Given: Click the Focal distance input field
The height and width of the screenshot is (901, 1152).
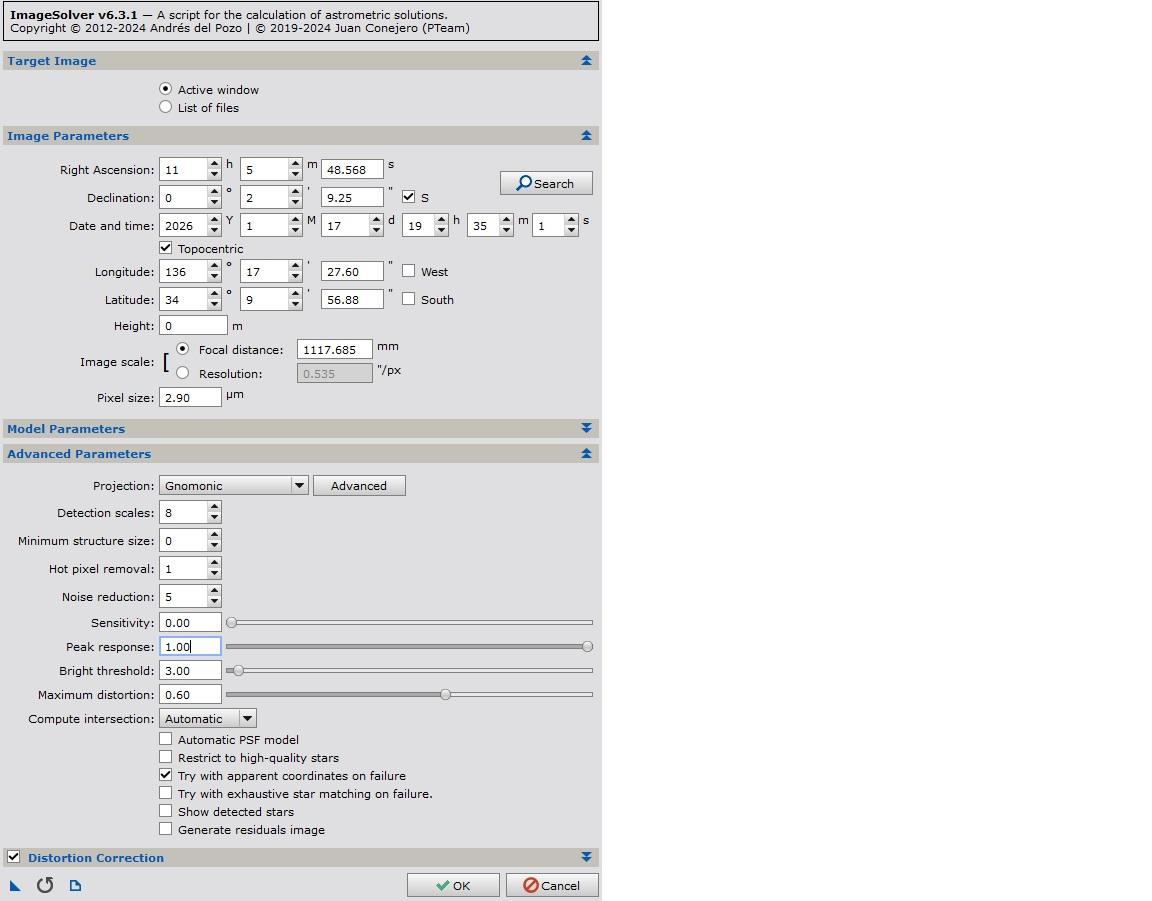Looking at the screenshot, I should [x=334, y=349].
